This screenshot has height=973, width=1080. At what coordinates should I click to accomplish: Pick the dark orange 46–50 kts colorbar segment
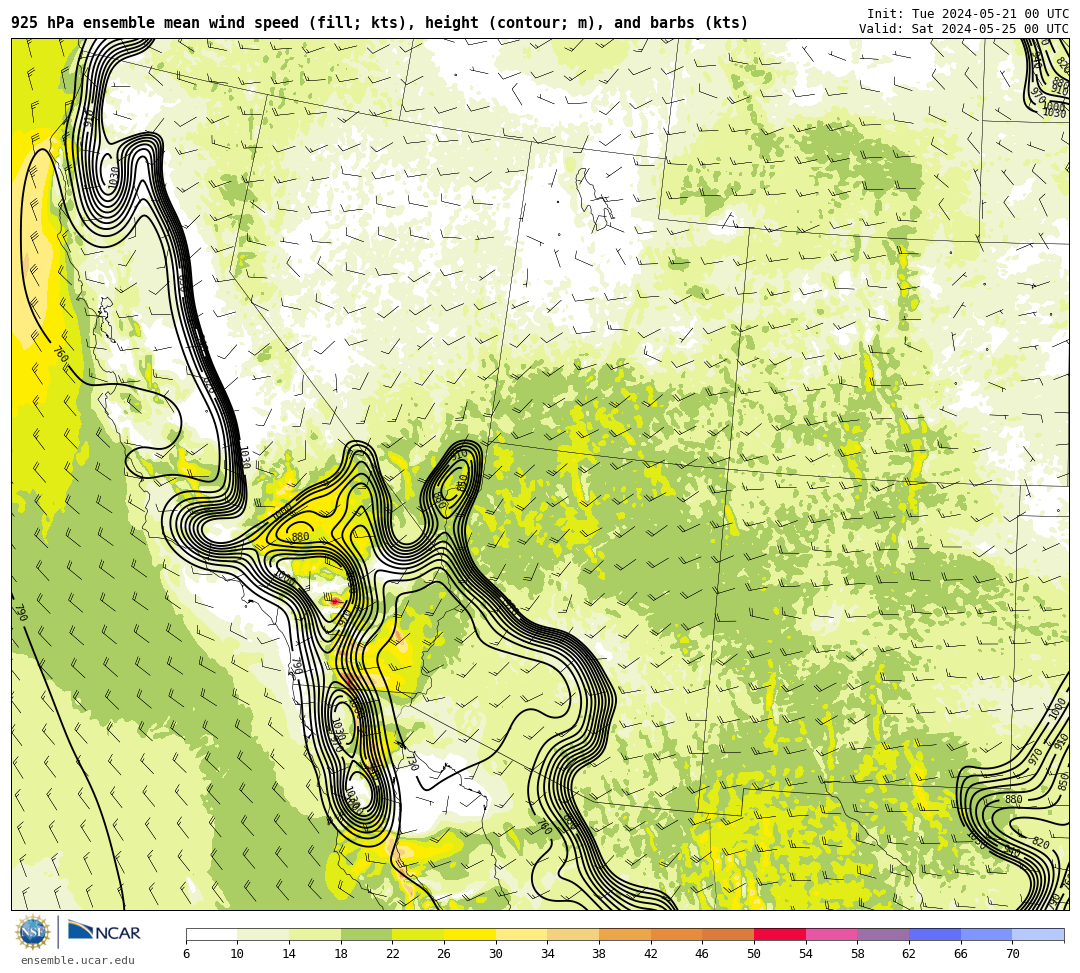click(728, 934)
